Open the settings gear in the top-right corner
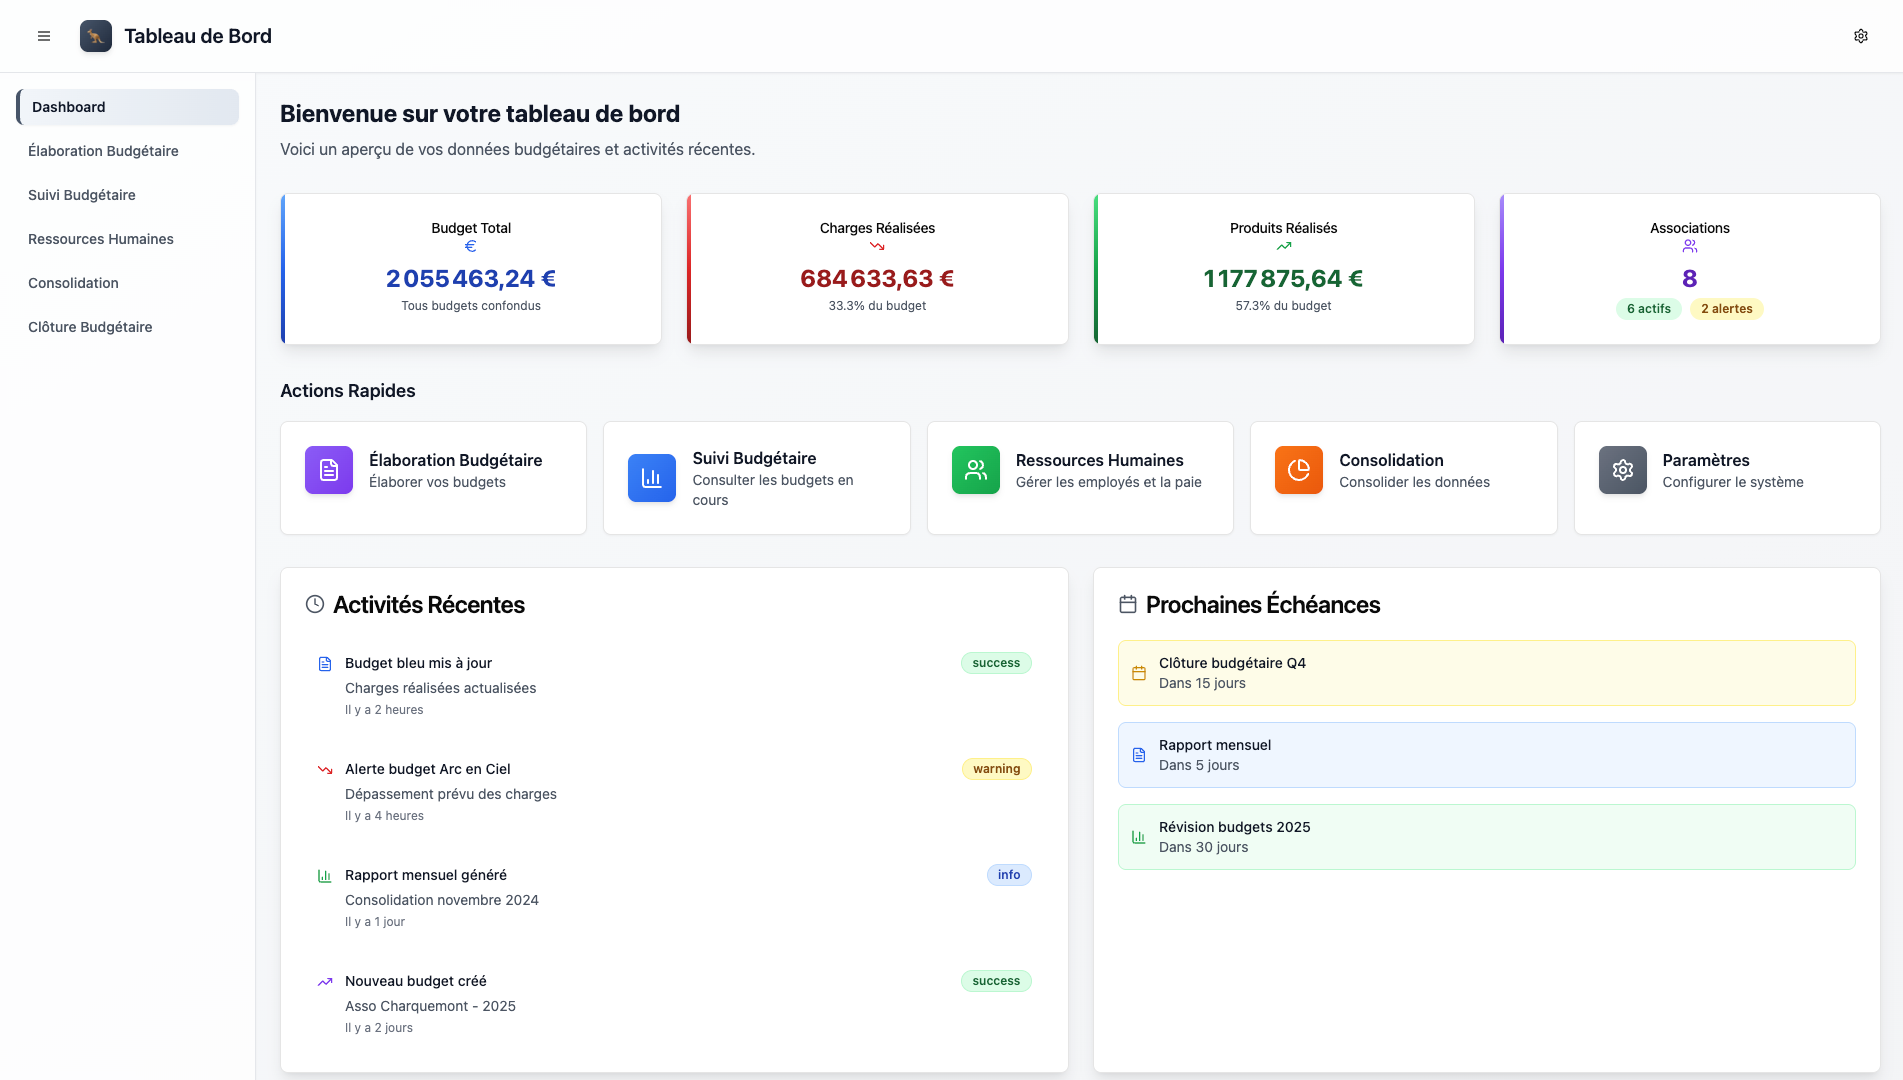This screenshot has height=1080, width=1903. coord(1860,35)
